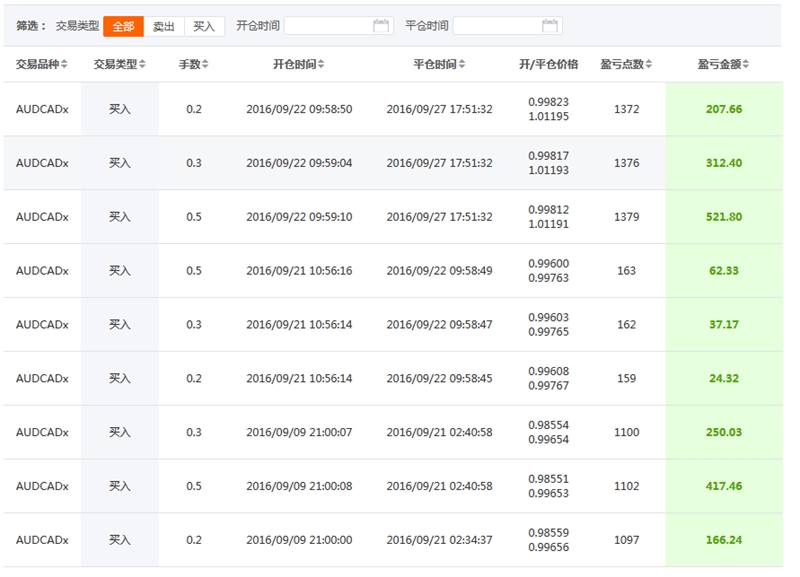The height and width of the screenshot is (577, 800).
Task: Select profit amount 62.33
Action: click(x=724, y=271)
